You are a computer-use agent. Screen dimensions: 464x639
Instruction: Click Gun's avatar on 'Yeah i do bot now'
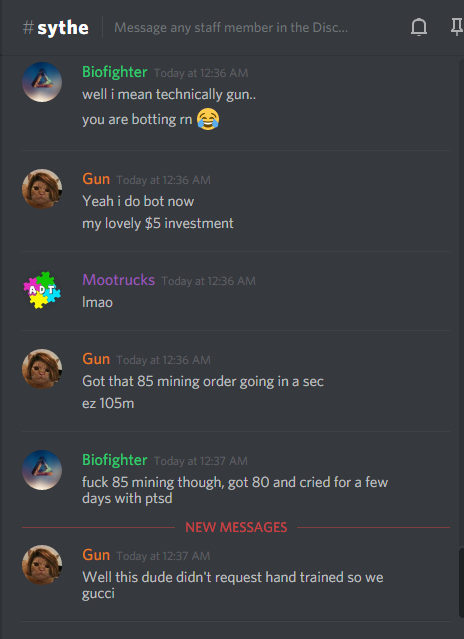pos(42,189)
